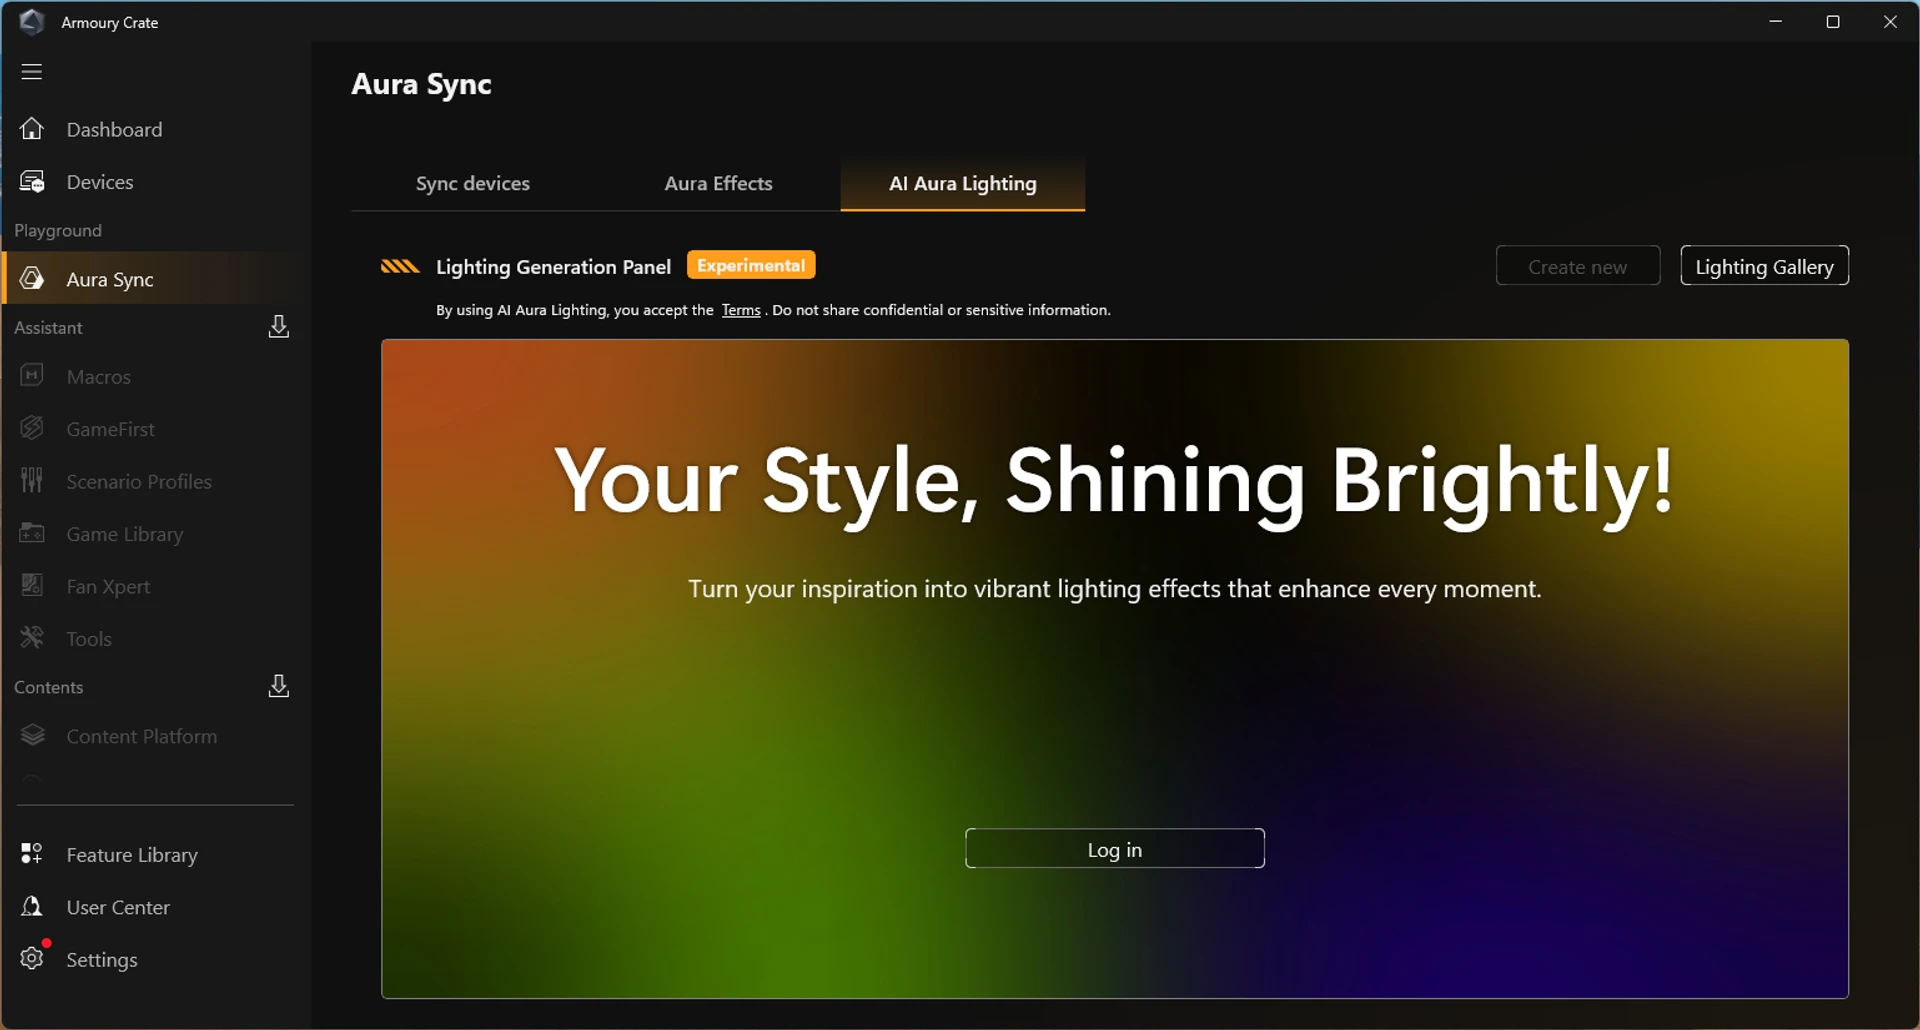The width and height of the screenshot is (1920, 1030).
Task: Toggle the hamburger navigation menu
Action: coord(32,72)
